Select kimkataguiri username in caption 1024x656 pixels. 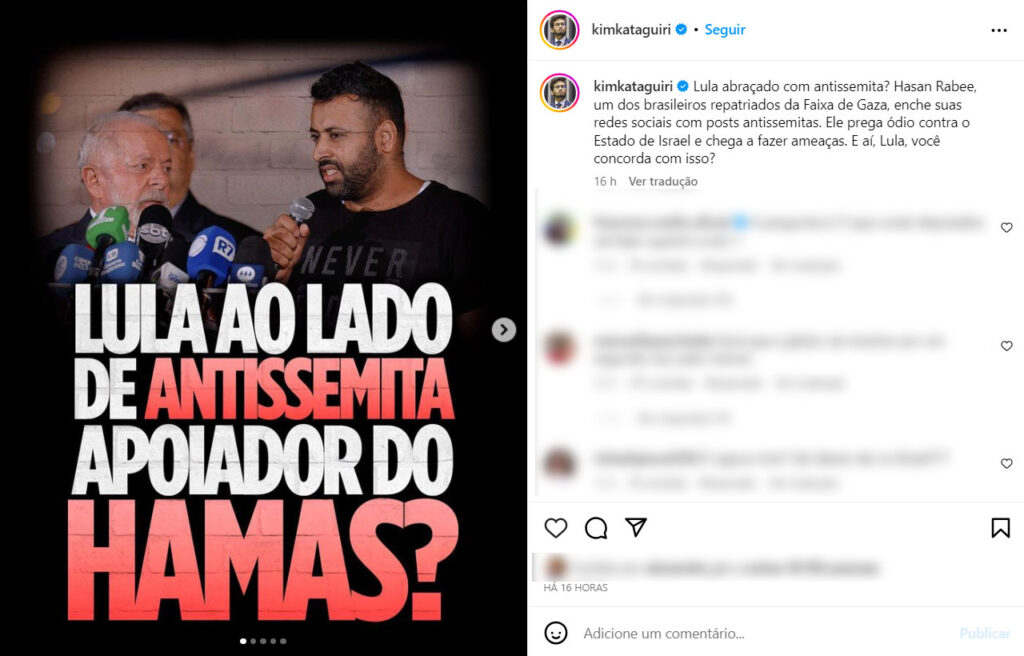coord(633,86)
